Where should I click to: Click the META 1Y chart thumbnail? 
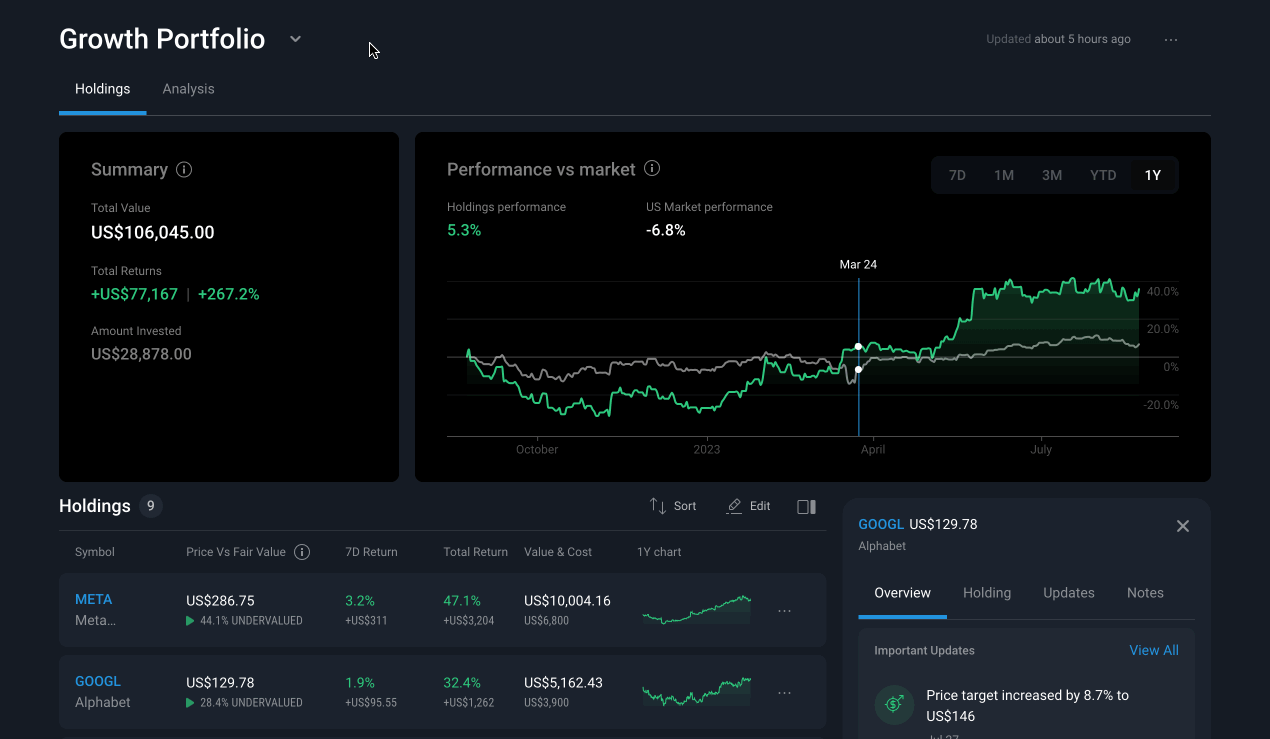[x=696, y=610]
